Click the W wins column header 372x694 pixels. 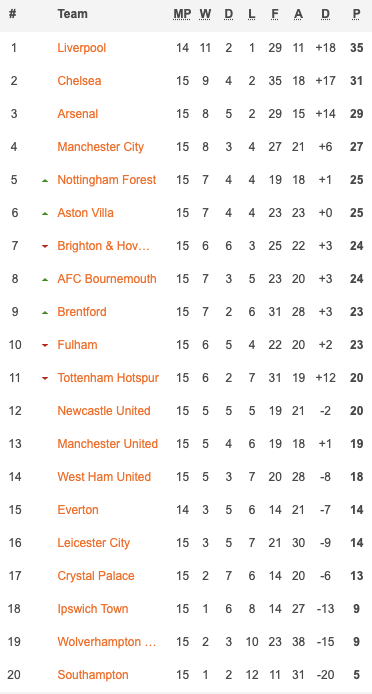coord(205,14)
